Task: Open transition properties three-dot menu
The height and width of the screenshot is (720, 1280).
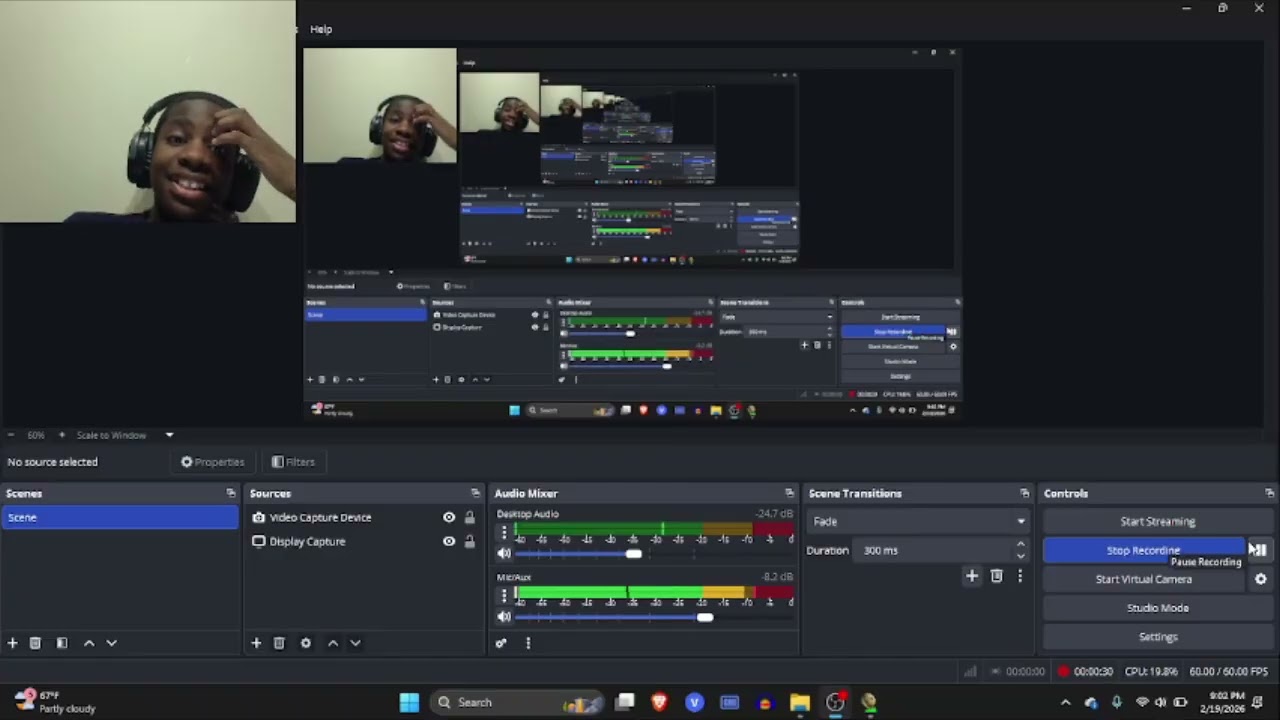Action: pyautogui.click(x=1020, y=576)
